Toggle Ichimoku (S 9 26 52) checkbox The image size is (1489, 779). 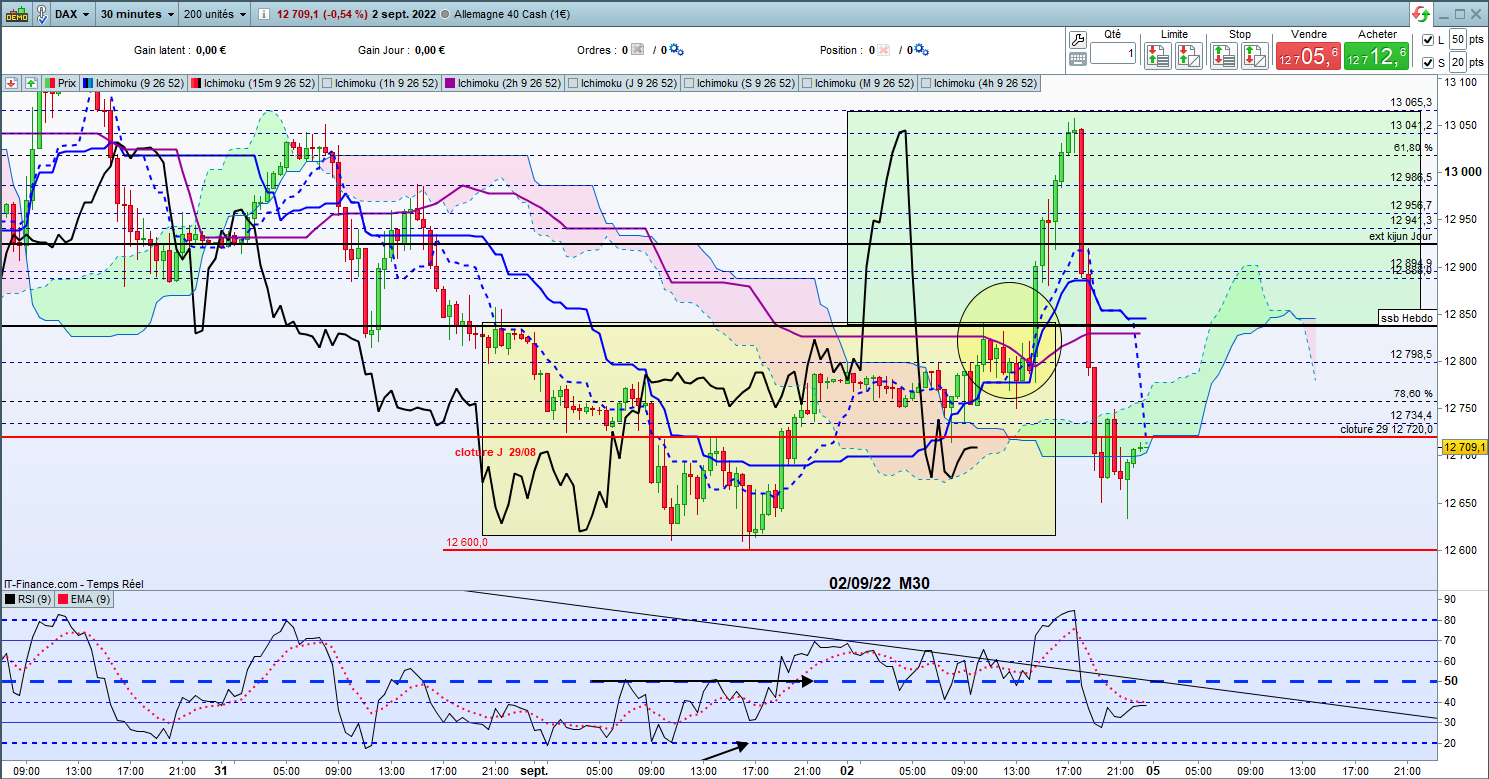(689, 83)
